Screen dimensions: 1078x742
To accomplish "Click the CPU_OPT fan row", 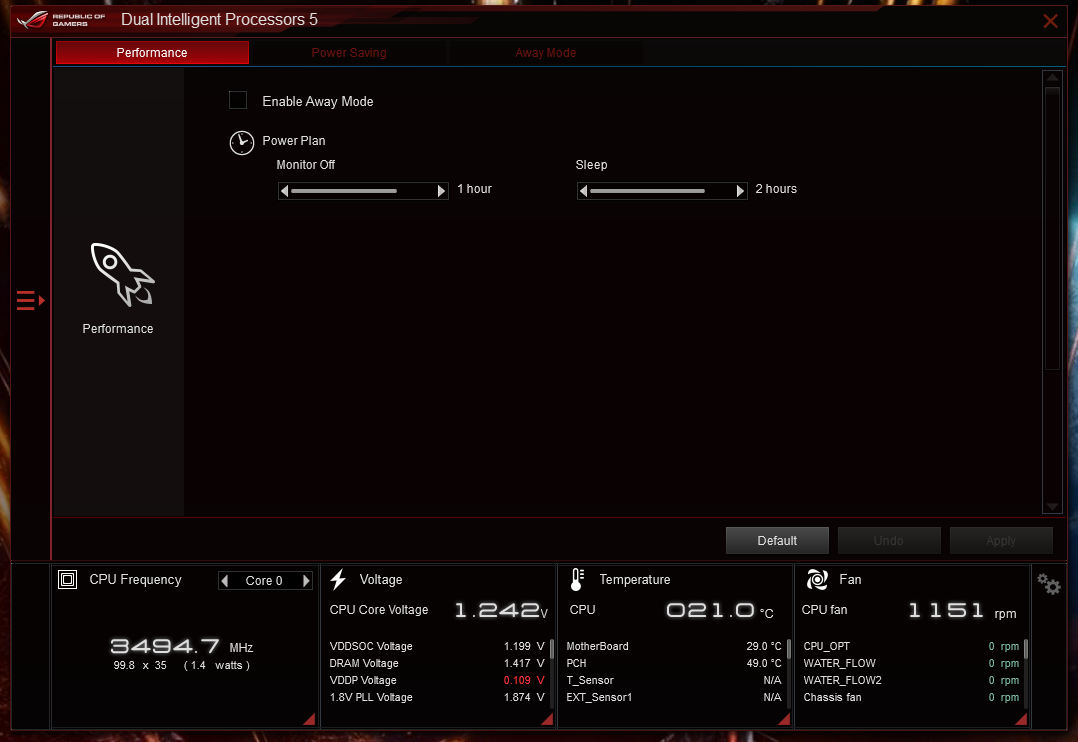I will pos(911,646).
